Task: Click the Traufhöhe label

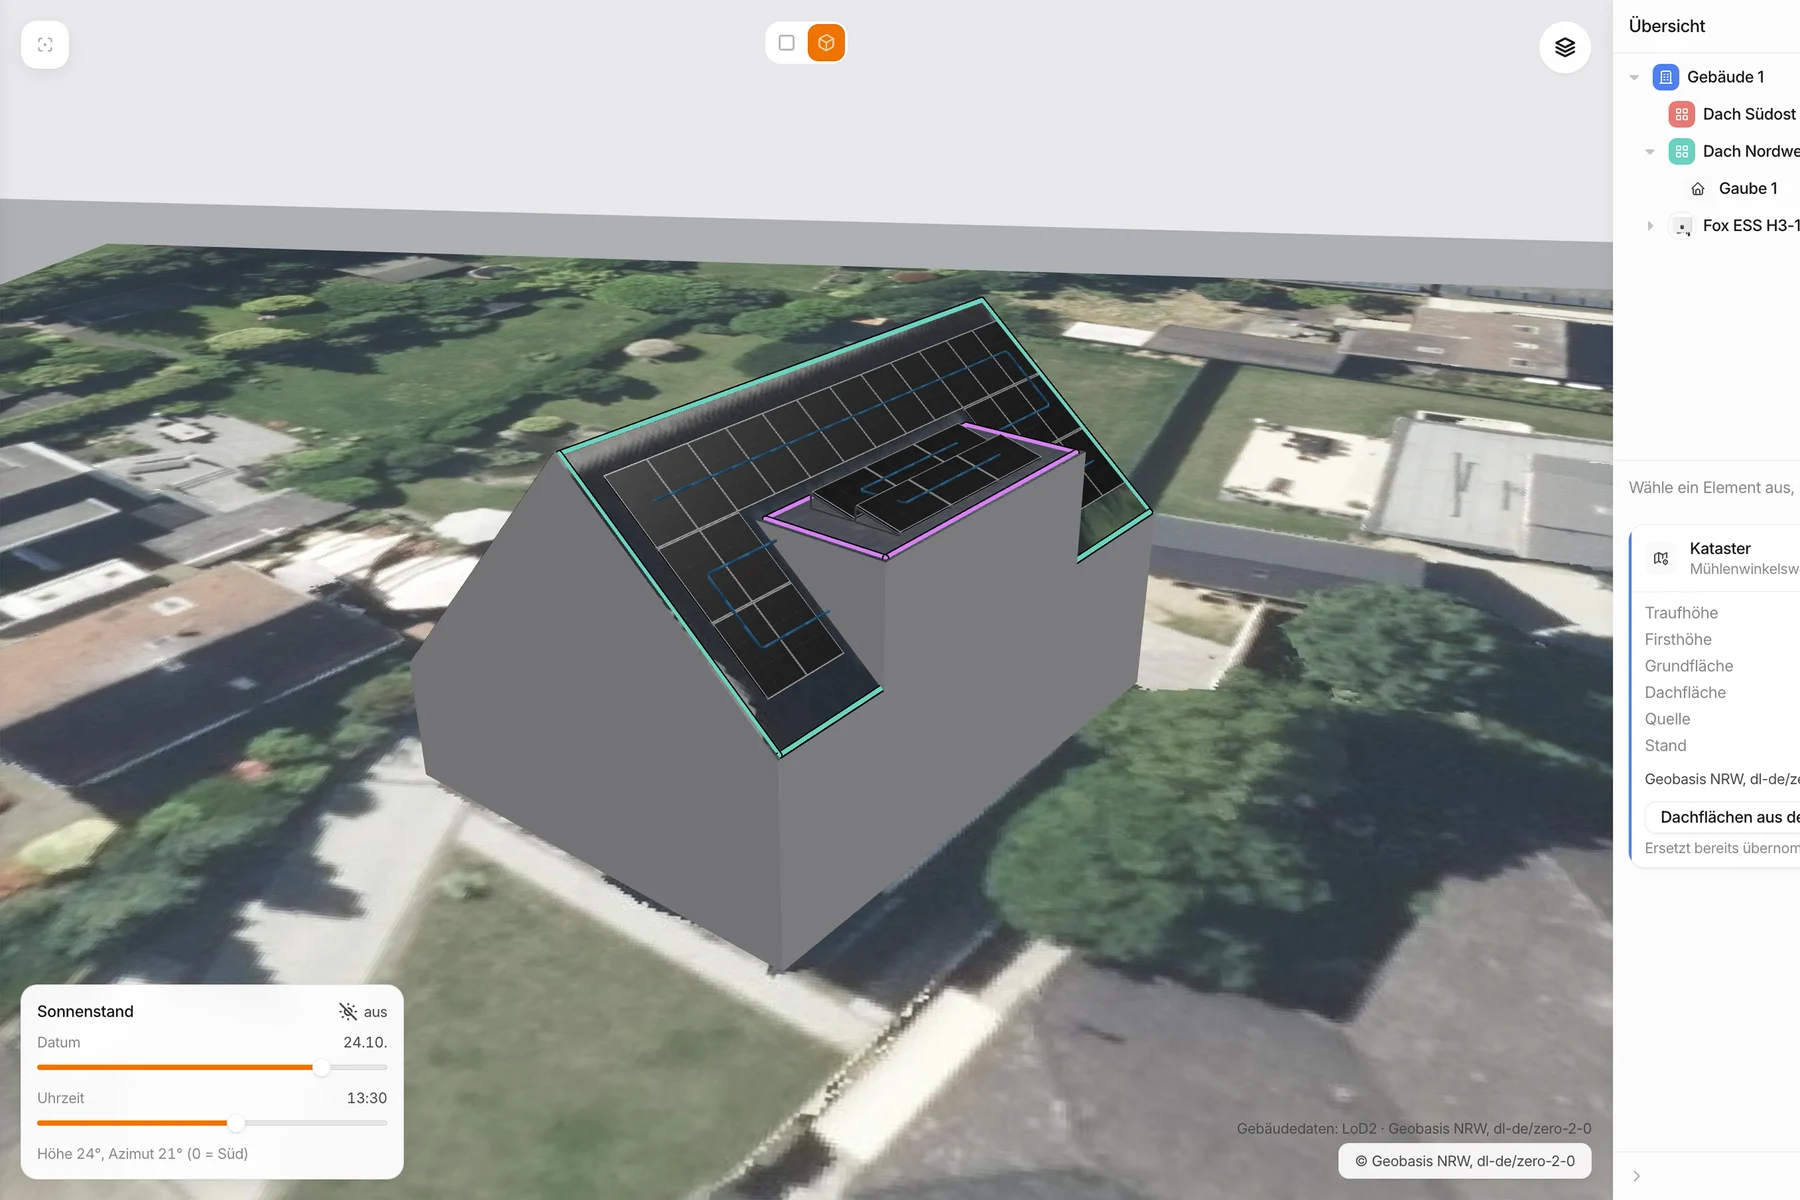Action: point(1681,613)
